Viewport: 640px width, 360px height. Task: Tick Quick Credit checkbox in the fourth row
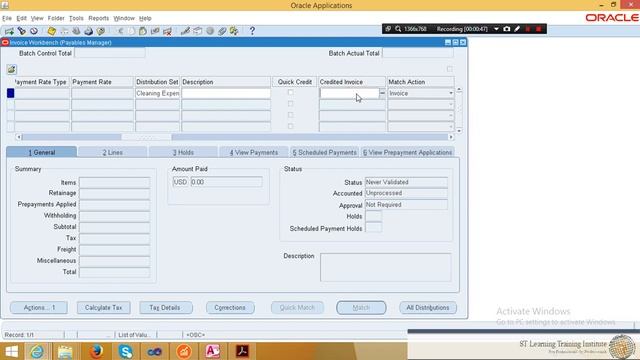pyautogui.click(x=290, y=126)
